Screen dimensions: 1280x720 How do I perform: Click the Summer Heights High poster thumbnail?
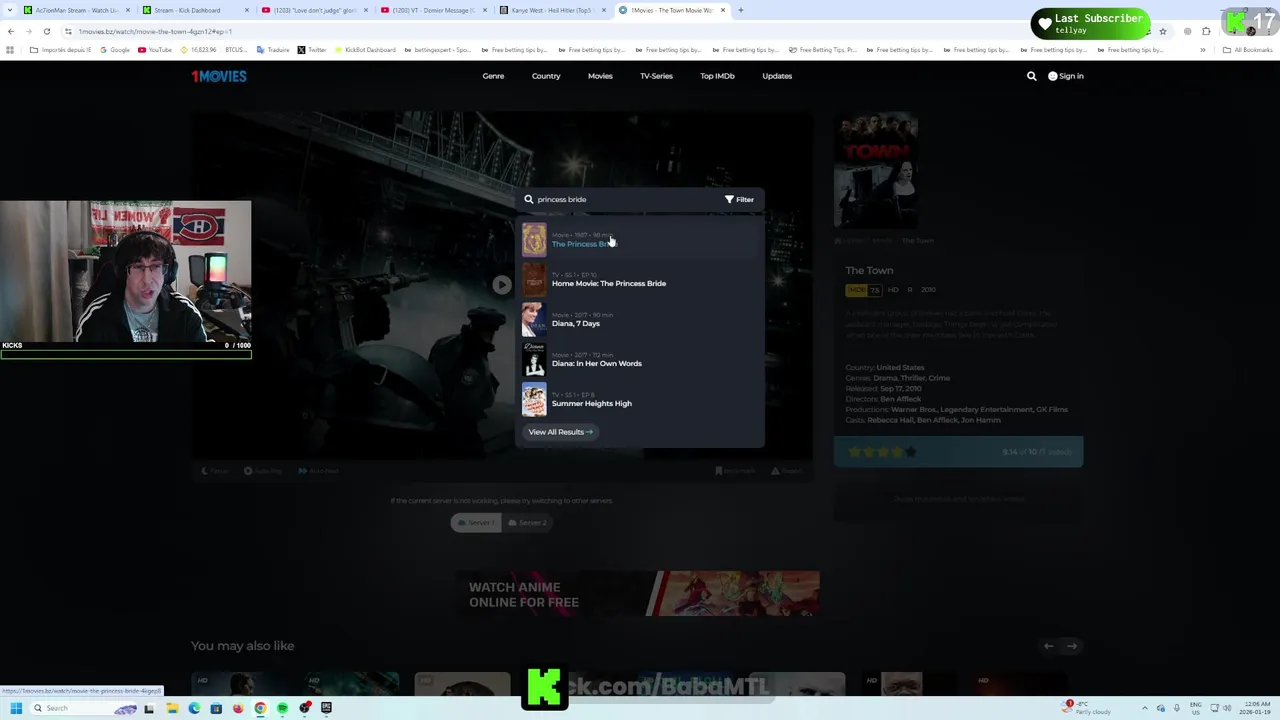[534, 400]
